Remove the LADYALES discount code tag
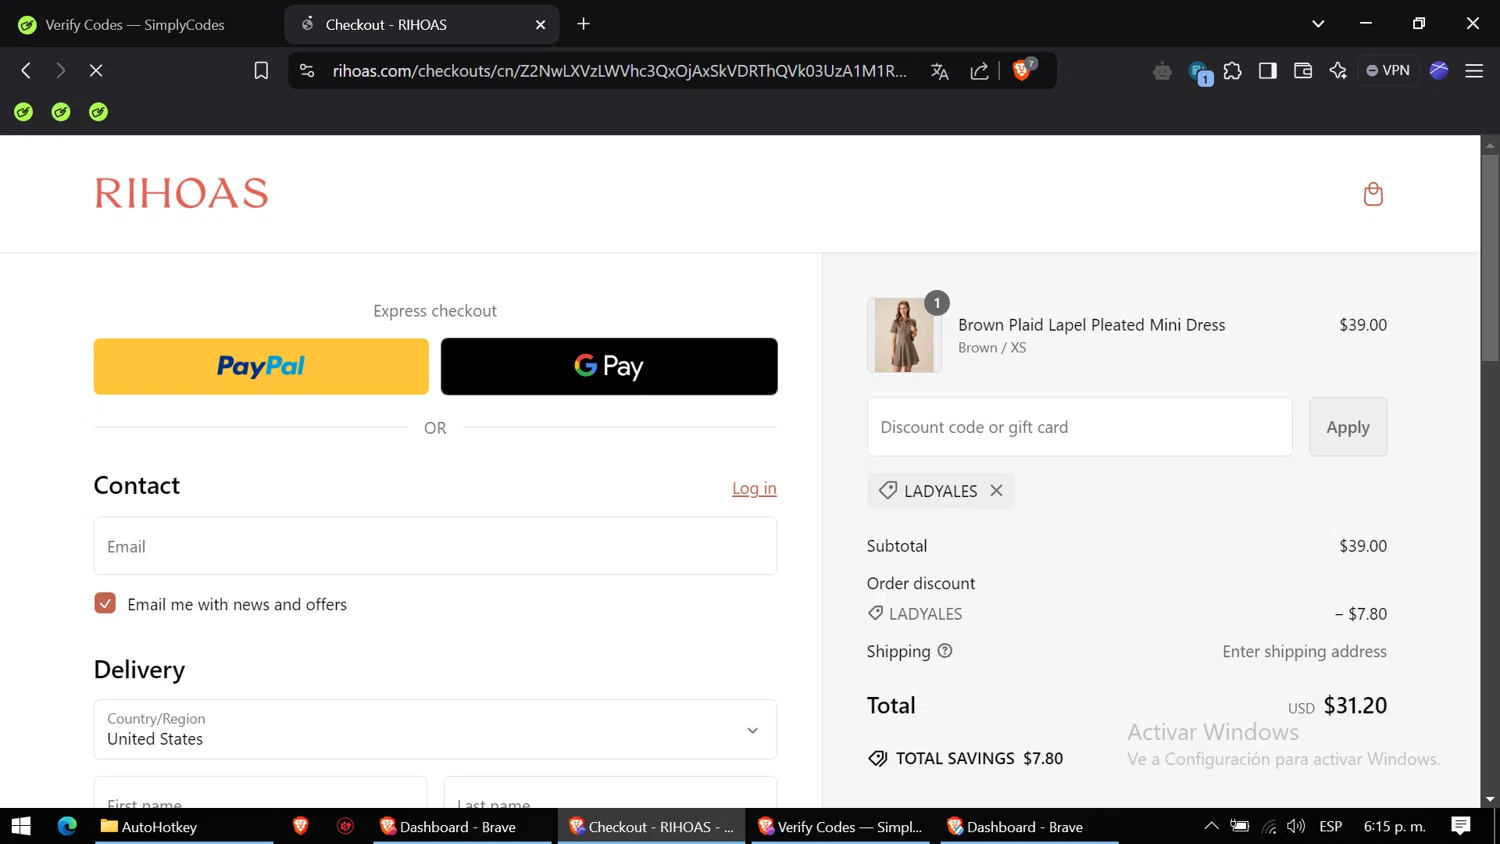The height and width of the screenshot is (844, 1500). (996, 490)
